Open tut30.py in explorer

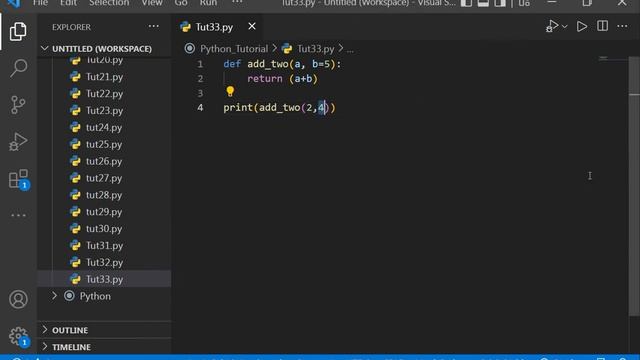104,229
